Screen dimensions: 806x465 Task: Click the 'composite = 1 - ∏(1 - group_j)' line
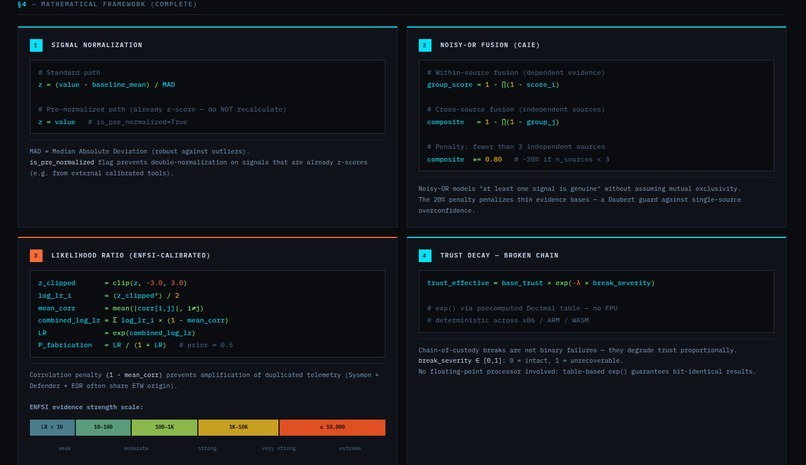tap(493, 122)
